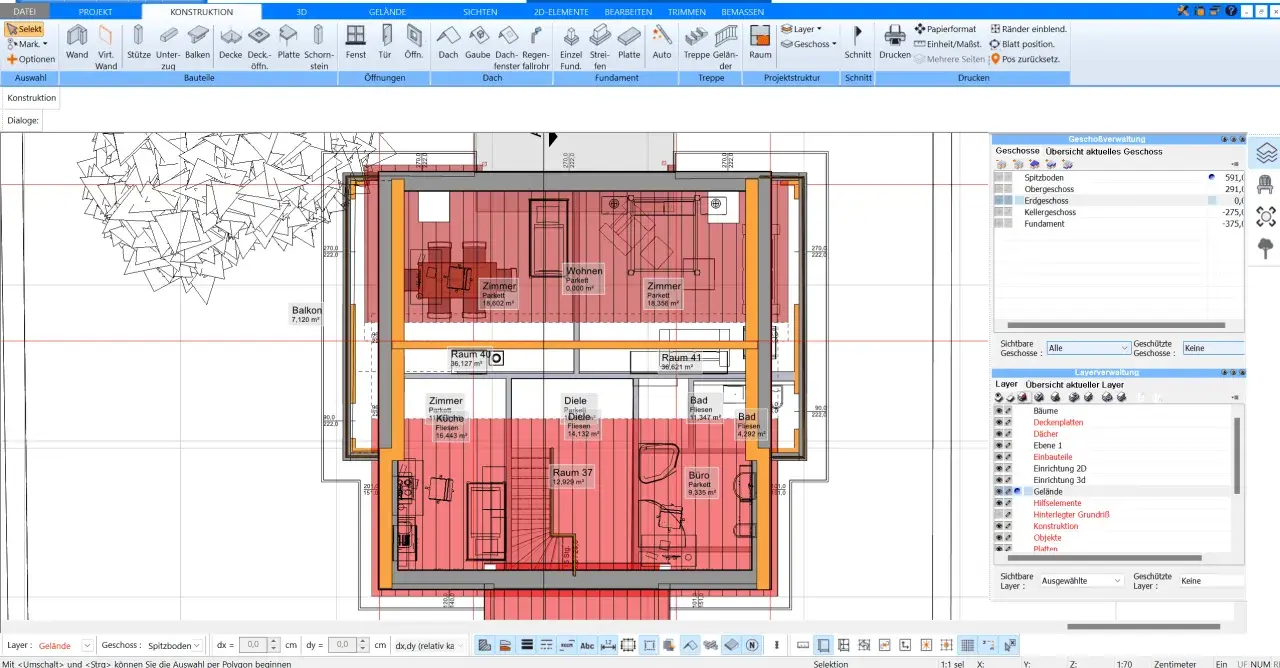Image resolution: width=1280 pixels, height=668 pixels.
Task: Toggle visibility eye of Bäume layer
Action: point(998,411)
